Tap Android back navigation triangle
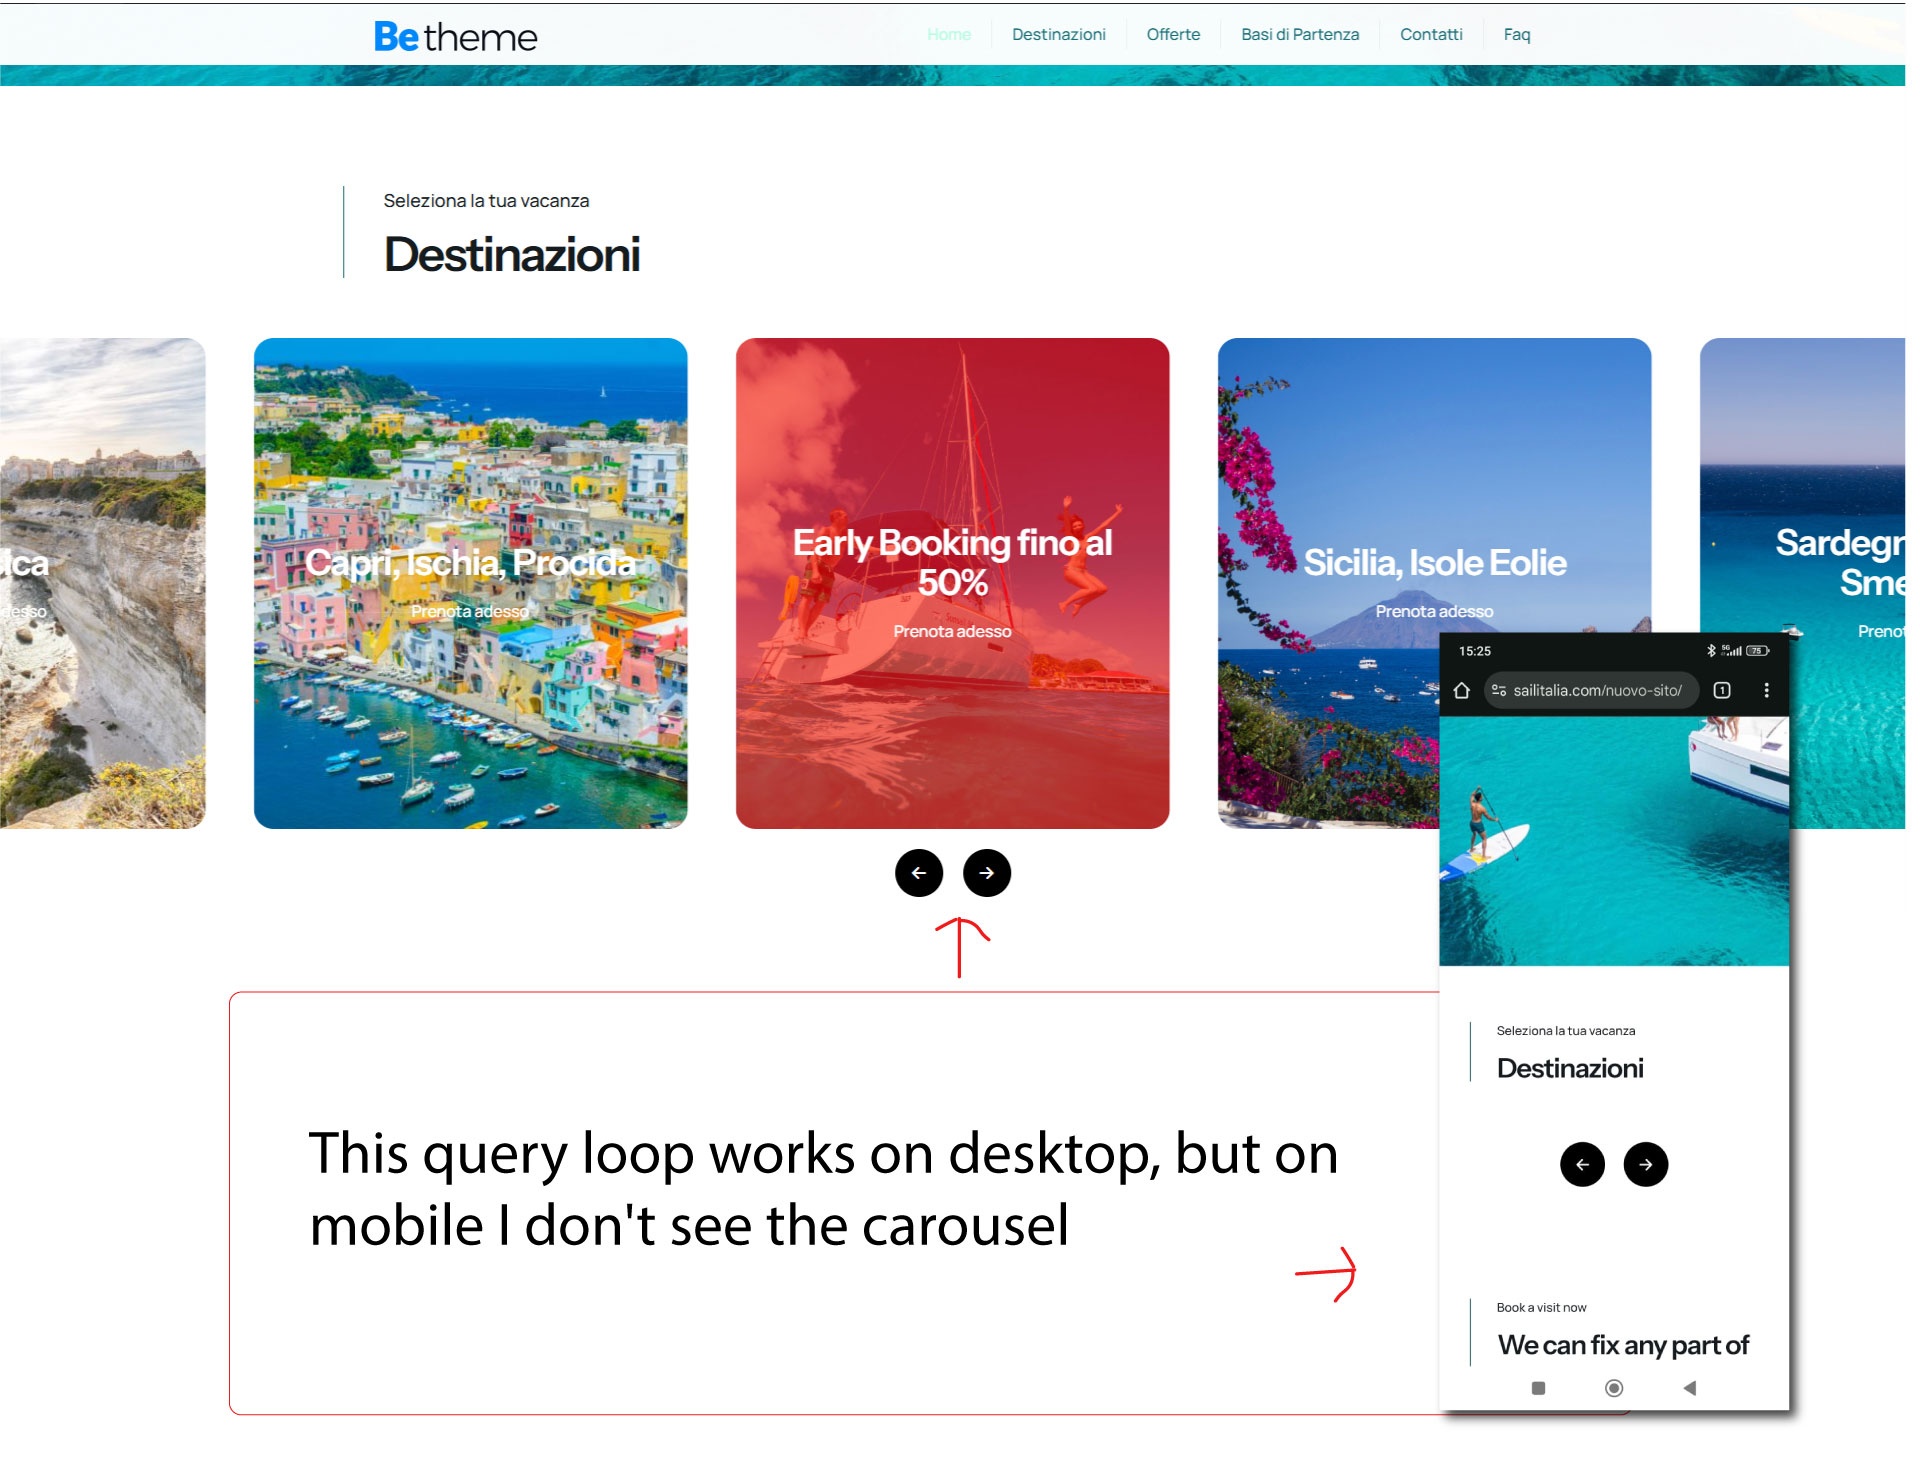 pyautogui.click(x=1689, y=1388)
